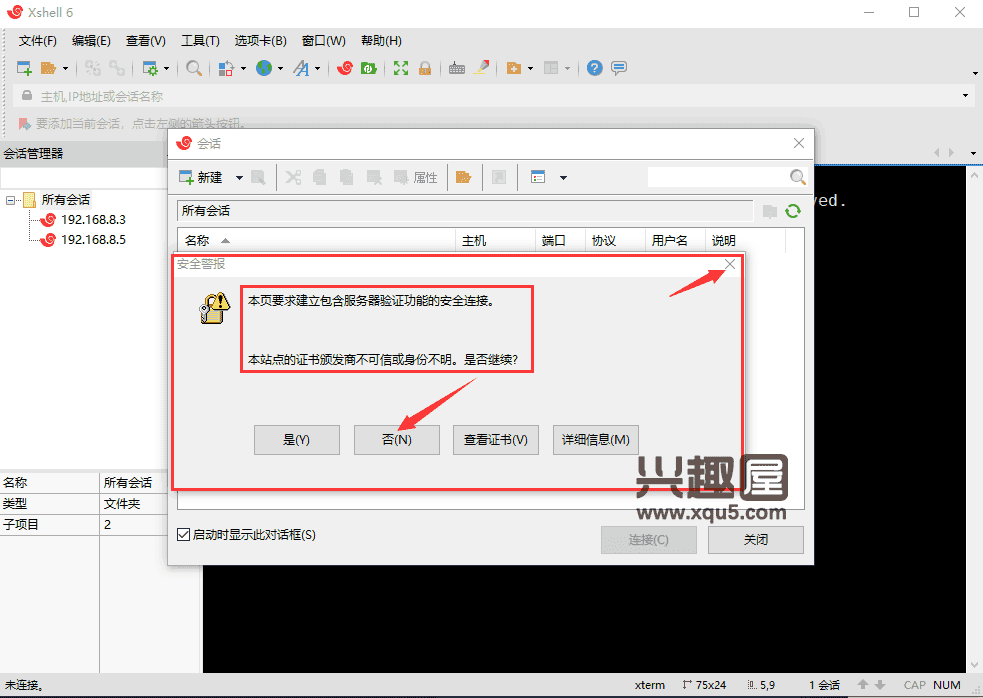Open the 编辑(E) menu
This screenshot has width=983, height=698.
(92, 41)
